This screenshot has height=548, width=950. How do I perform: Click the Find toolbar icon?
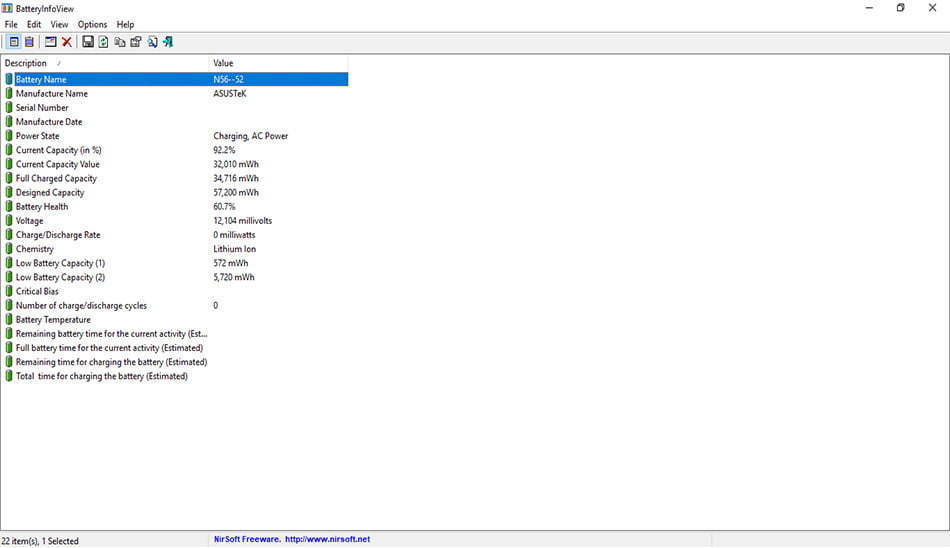(x=152, y=42)
